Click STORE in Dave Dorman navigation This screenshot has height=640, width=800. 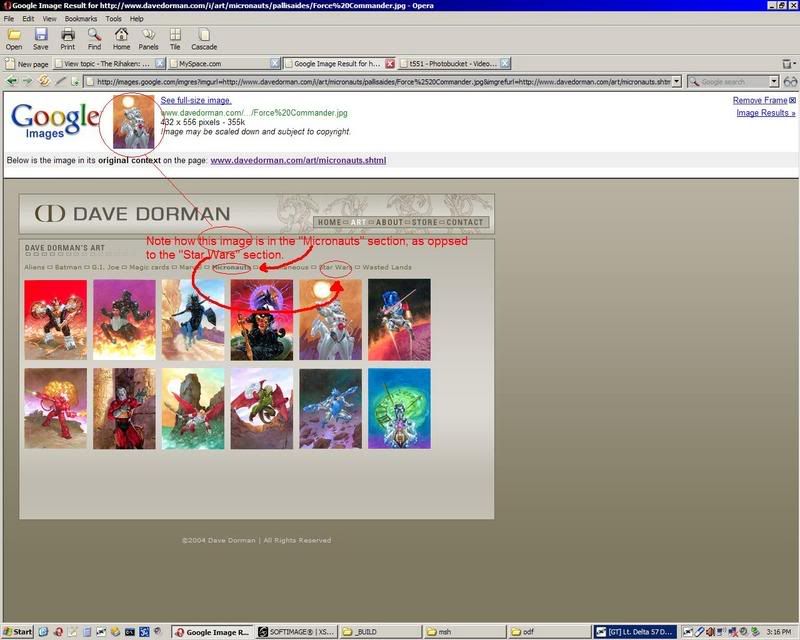tap(424, 222)
